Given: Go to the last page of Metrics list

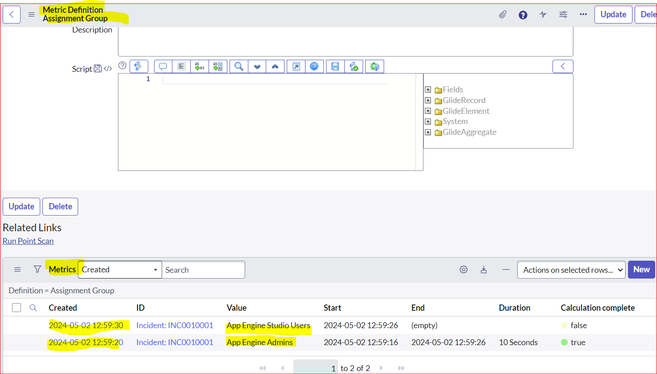Looking at the screenshot, I should [x=401, y=368].
